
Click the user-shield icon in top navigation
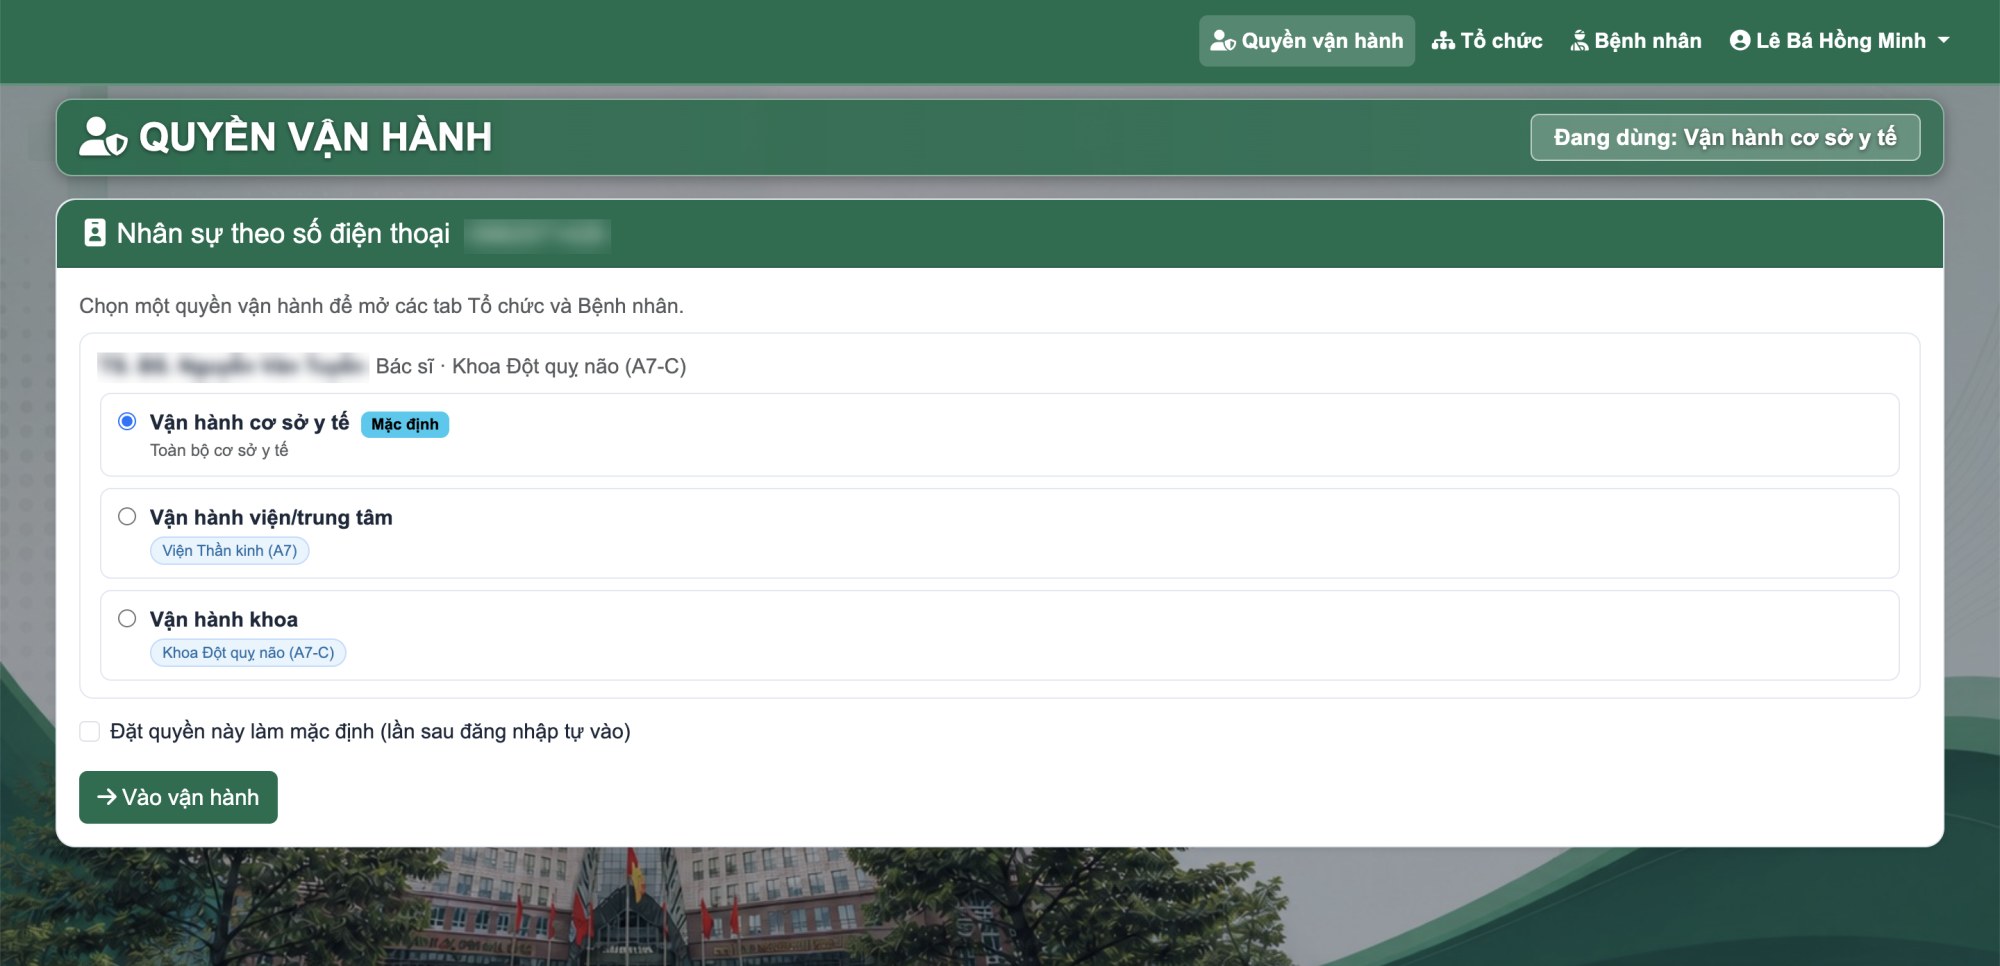click(1223, 41)
